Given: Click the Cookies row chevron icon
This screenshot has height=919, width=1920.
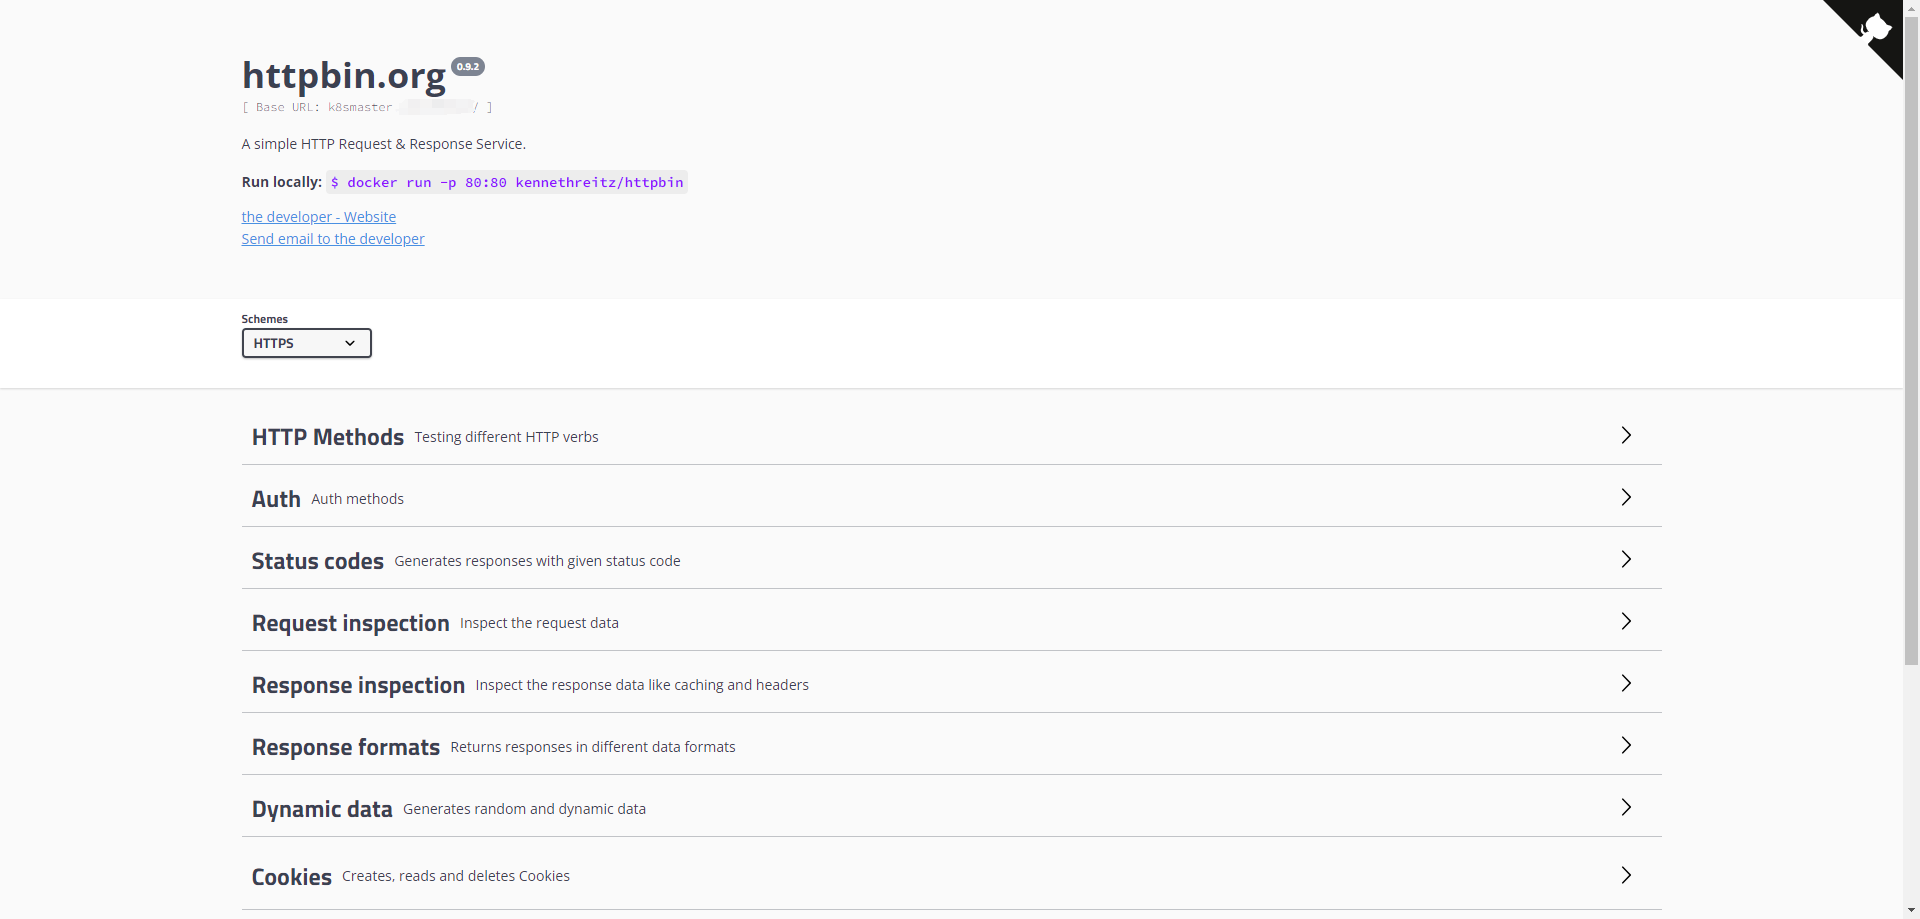Looking at the screenshot, I should pos(1626,875).
